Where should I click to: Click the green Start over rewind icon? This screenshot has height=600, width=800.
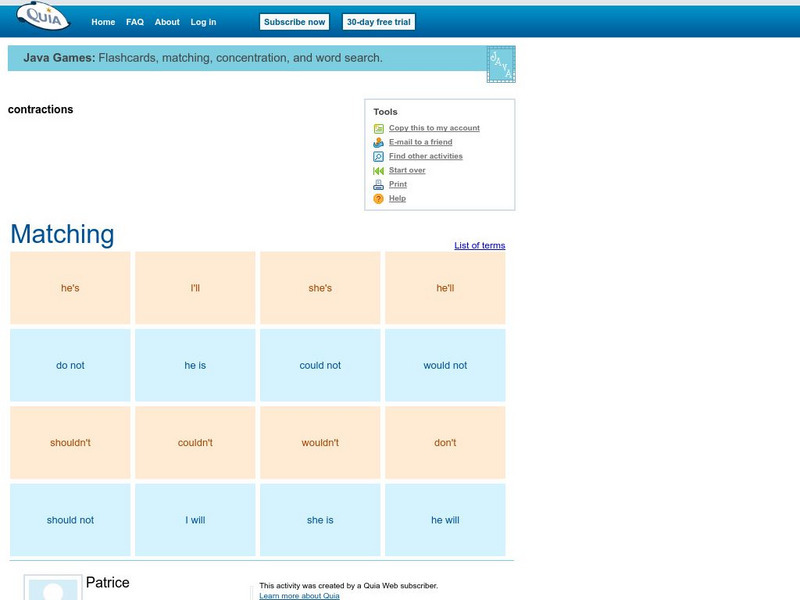coord(378,170)
